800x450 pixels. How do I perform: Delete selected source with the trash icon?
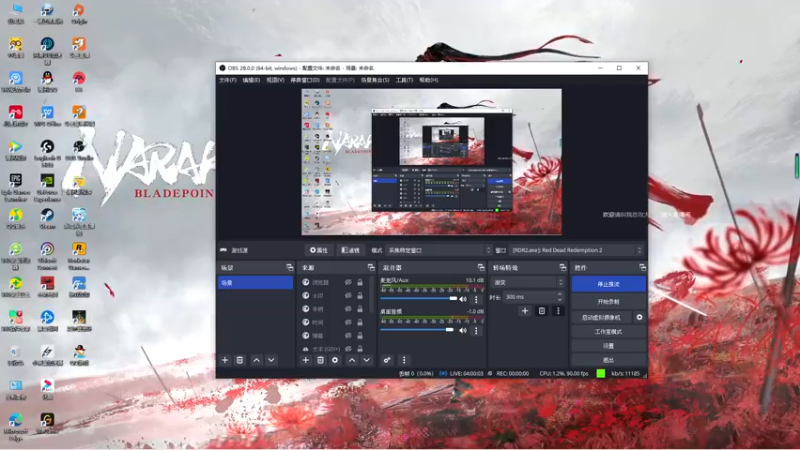point(320,360)
